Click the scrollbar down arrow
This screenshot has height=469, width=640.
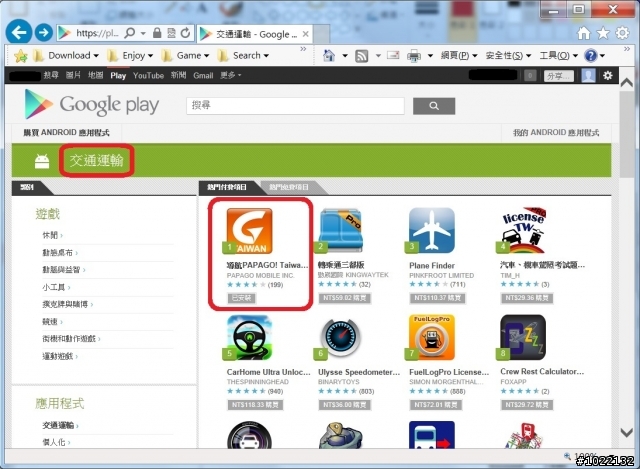627,432
